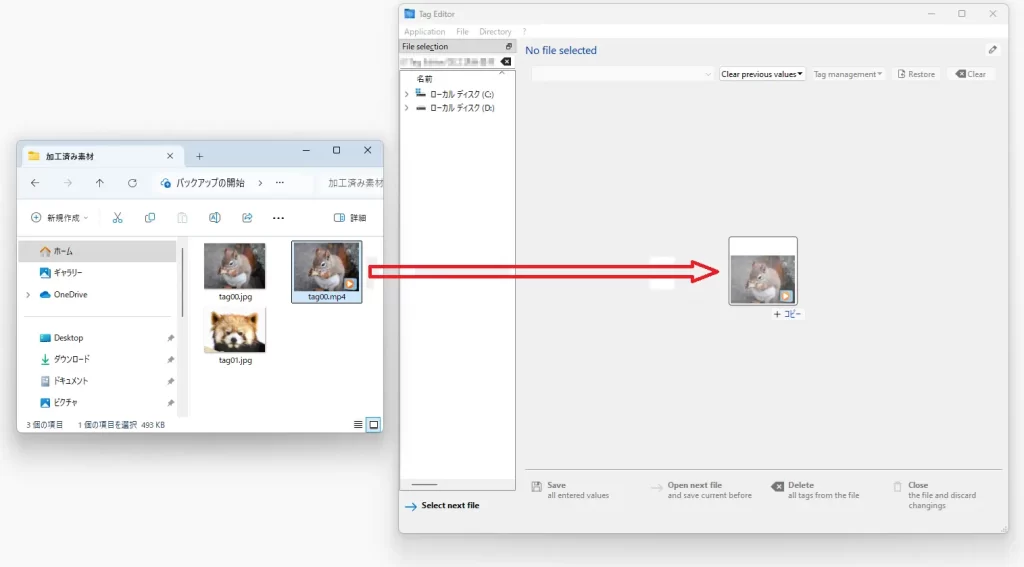The image size is (1024, 567).
Task: Select the tag01.jpg red panda thumbnail
Action: point(235,332)
